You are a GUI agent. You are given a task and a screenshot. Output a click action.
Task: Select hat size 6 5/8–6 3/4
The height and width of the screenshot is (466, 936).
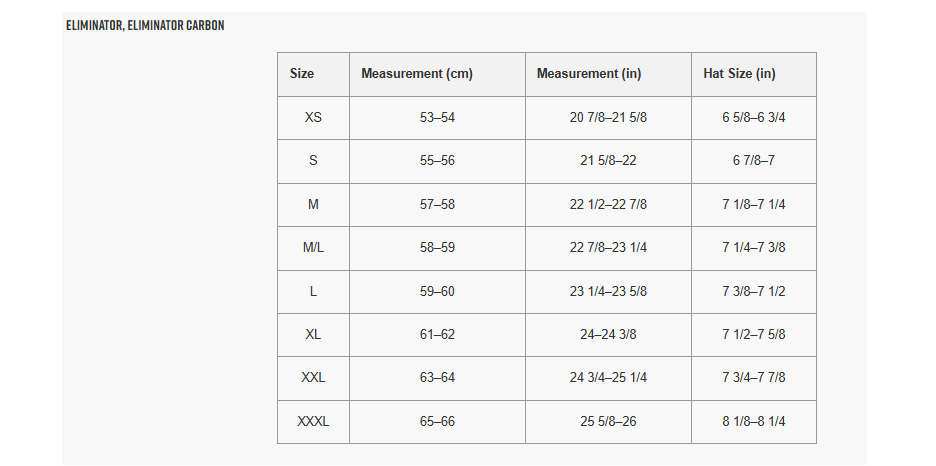point(754,118)
